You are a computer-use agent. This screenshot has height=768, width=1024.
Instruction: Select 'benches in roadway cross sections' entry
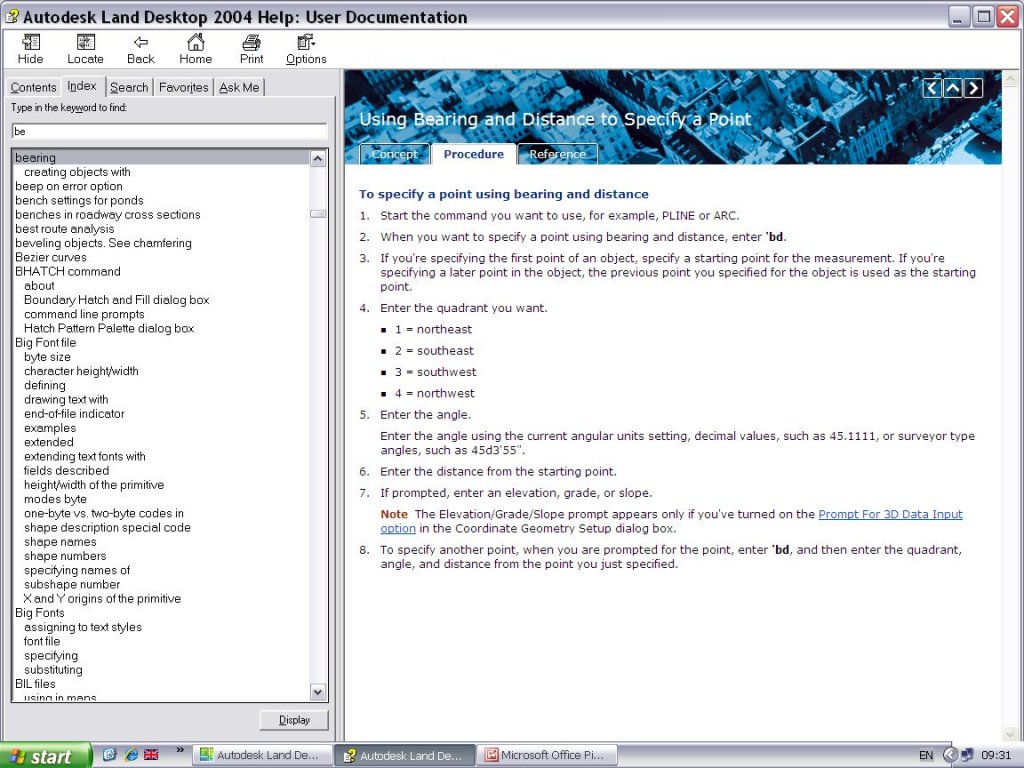click(108, 214)
